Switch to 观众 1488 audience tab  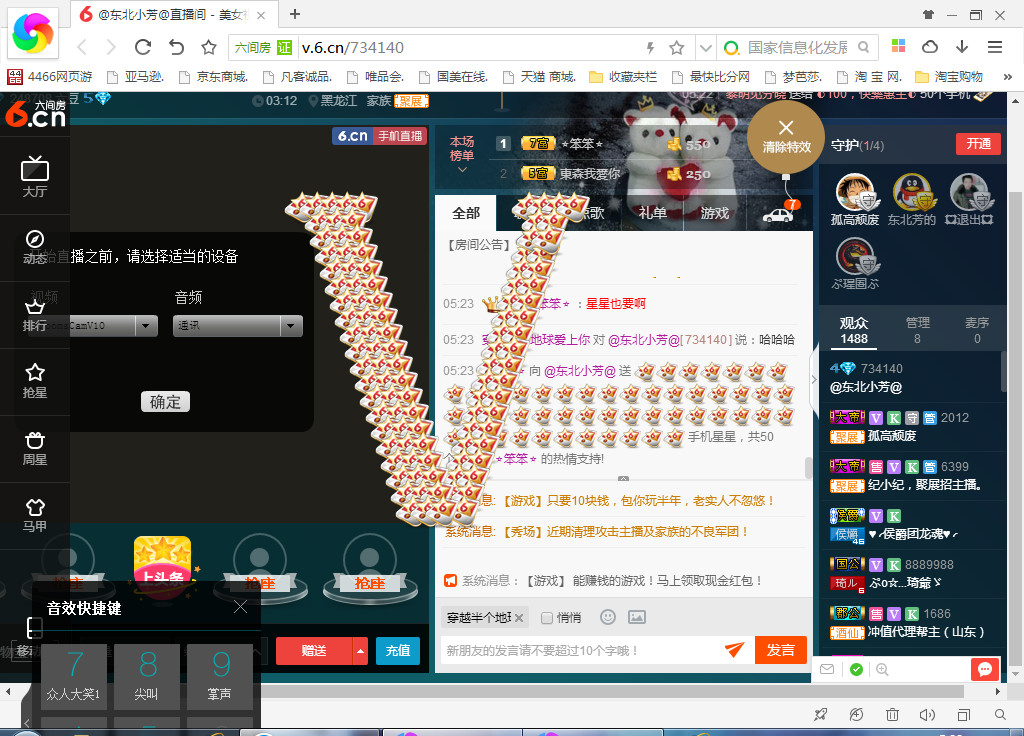[x=854, y=330]
